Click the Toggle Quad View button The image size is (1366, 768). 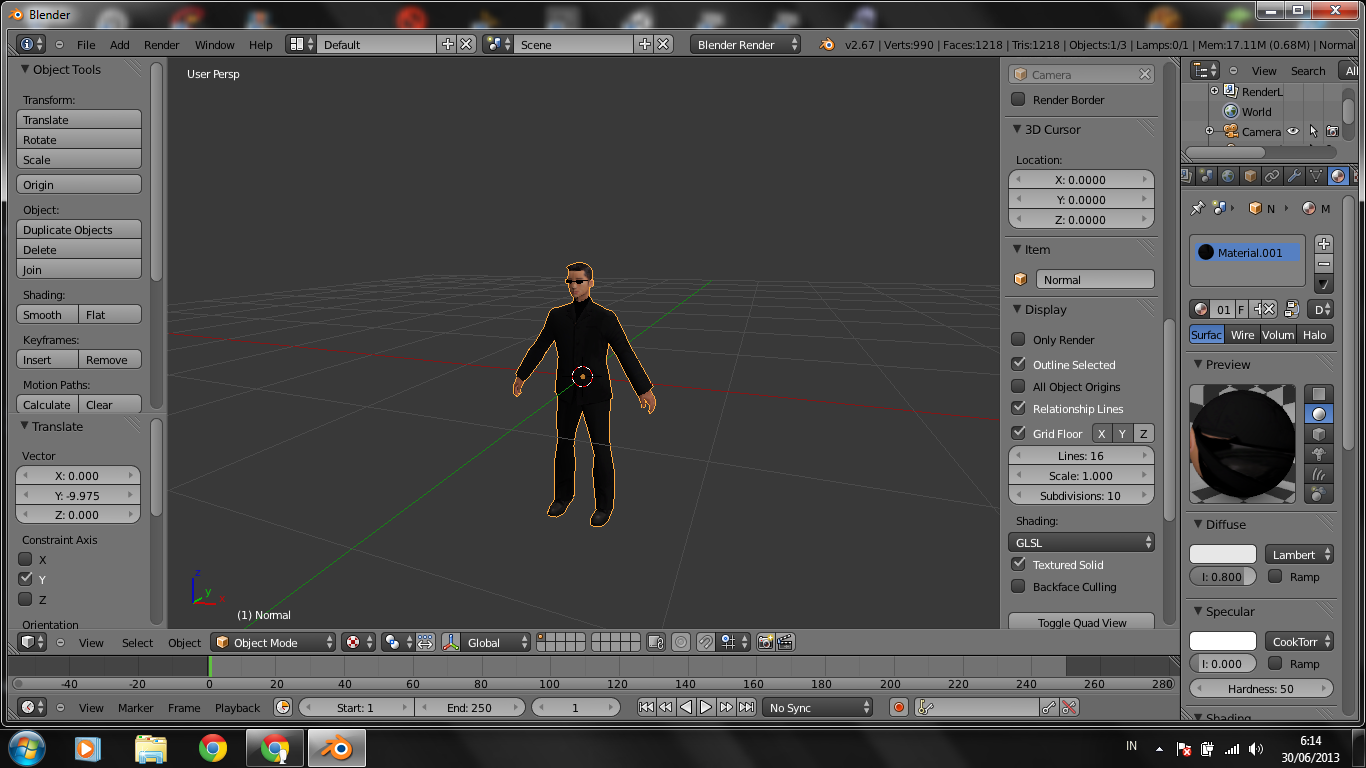pos(1081,623)
